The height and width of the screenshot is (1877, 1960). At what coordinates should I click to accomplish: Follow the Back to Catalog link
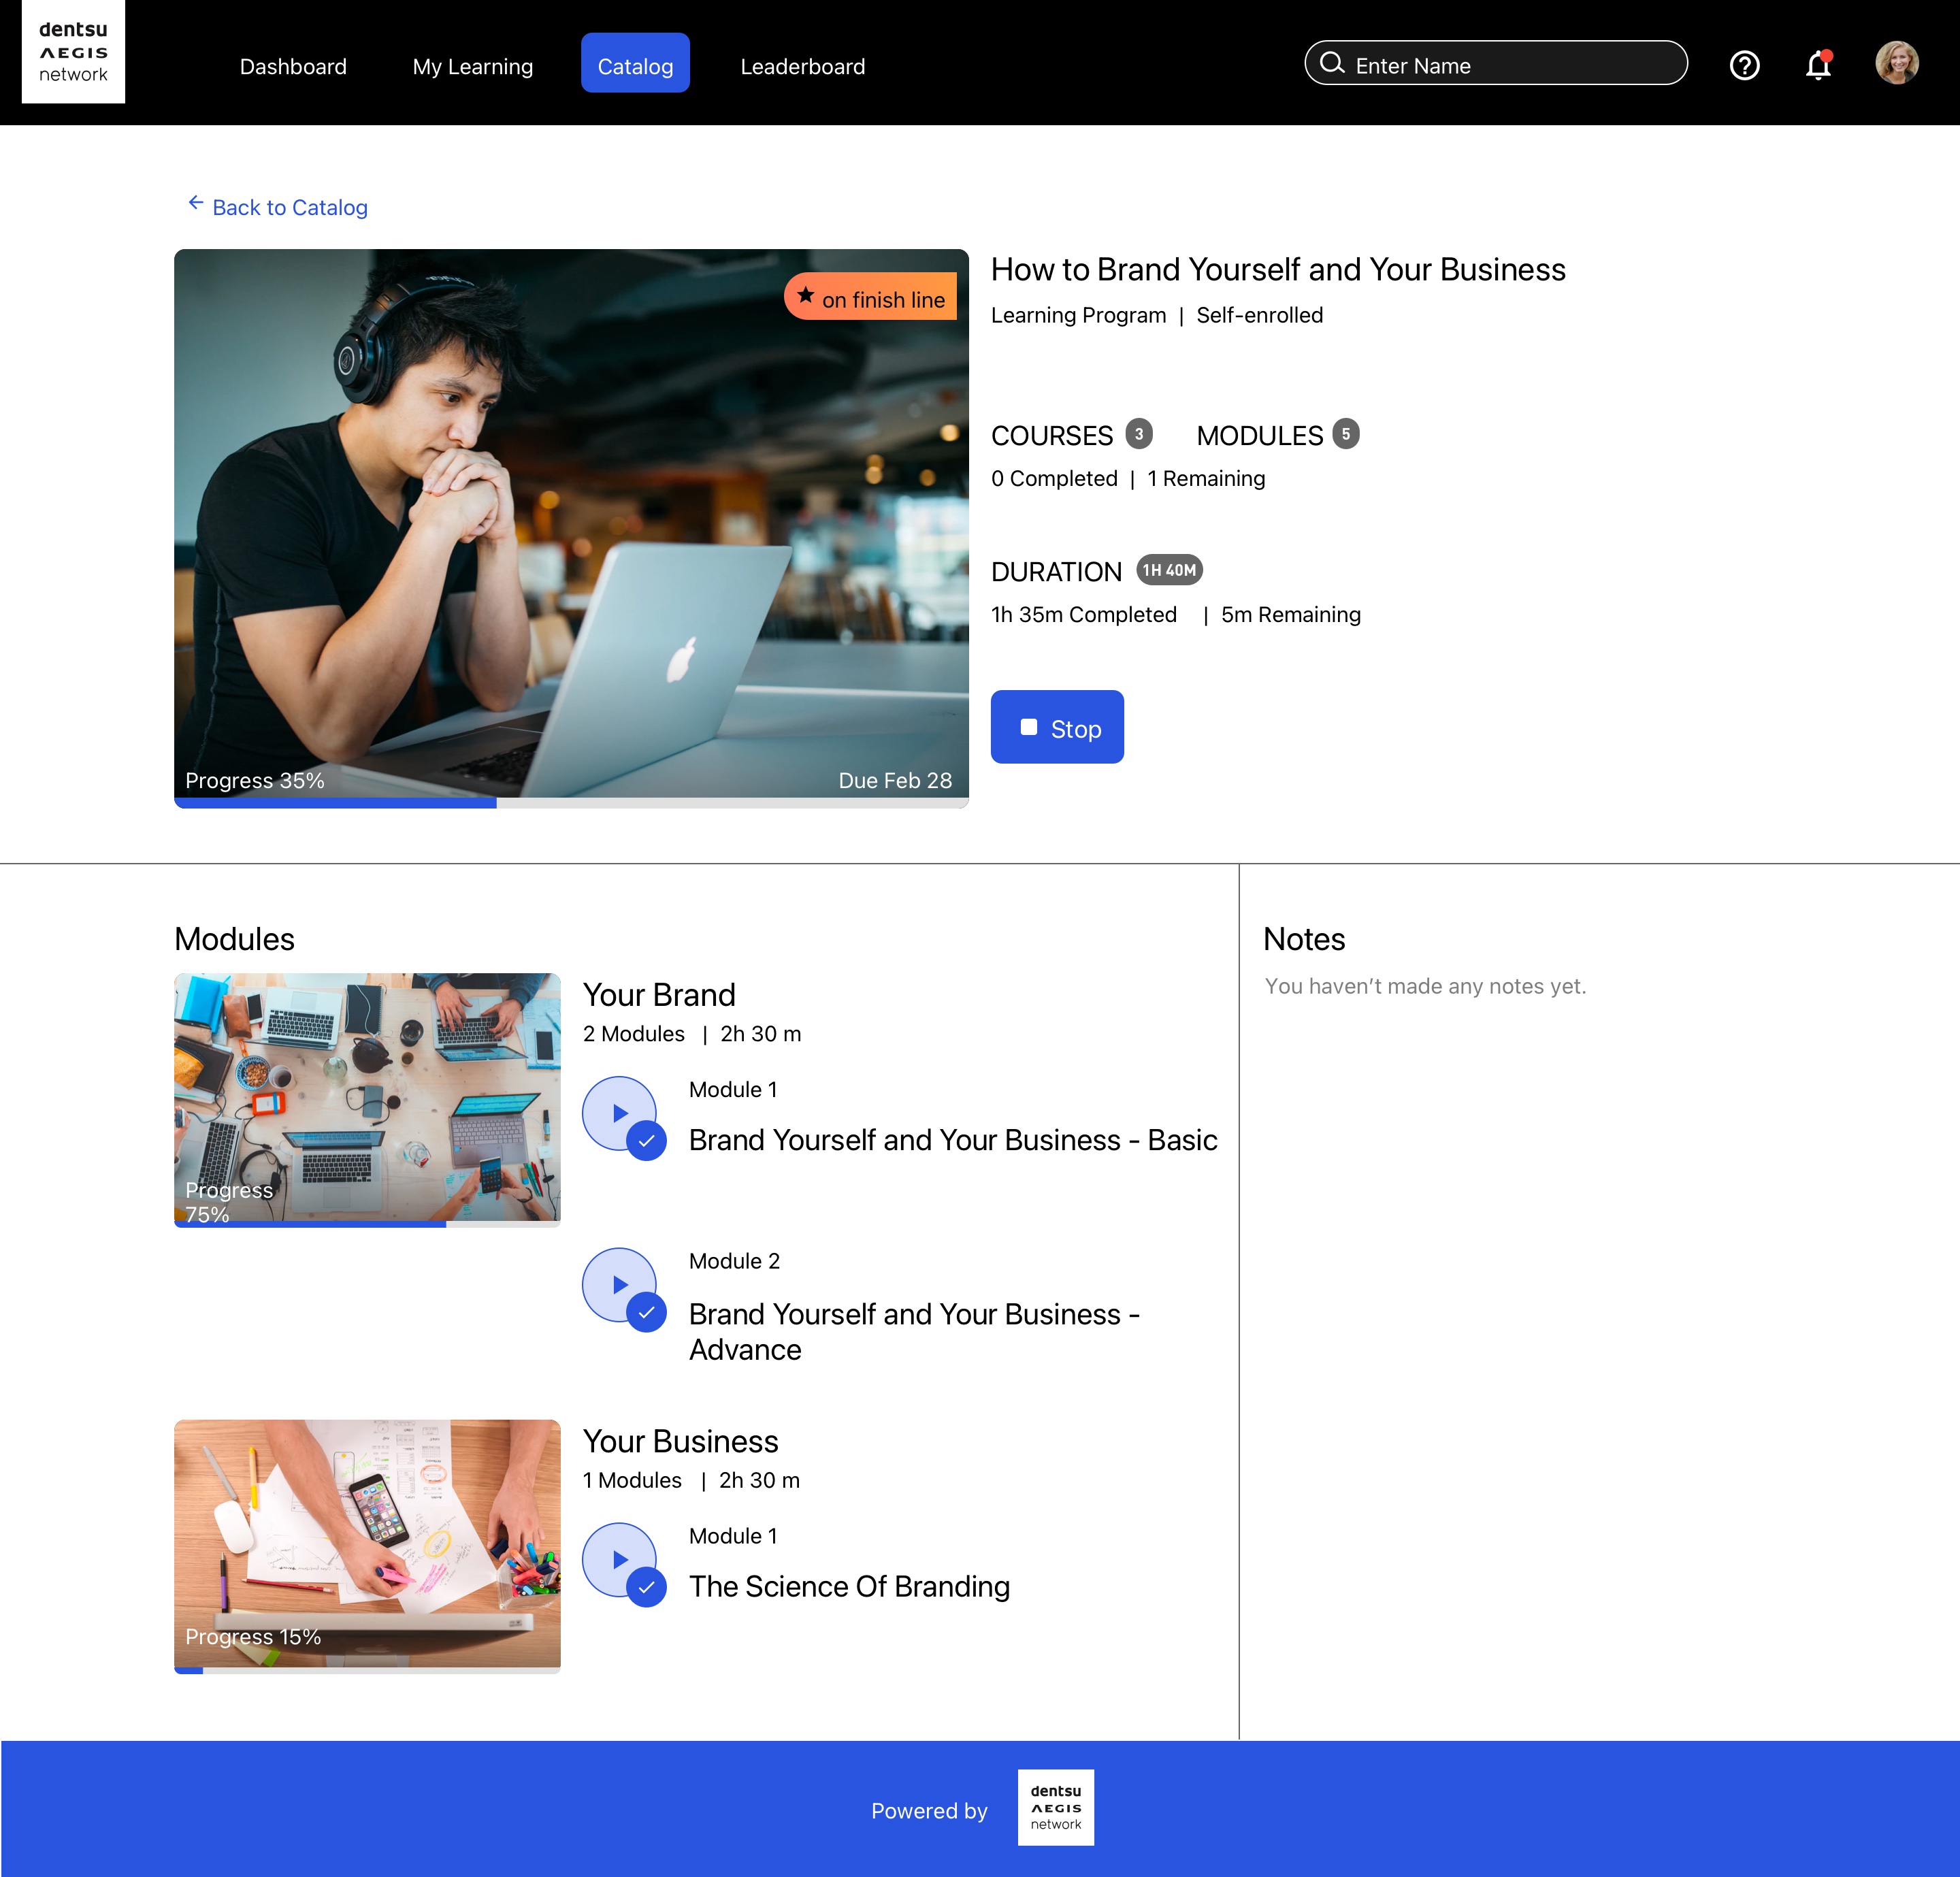pos(290,207)
